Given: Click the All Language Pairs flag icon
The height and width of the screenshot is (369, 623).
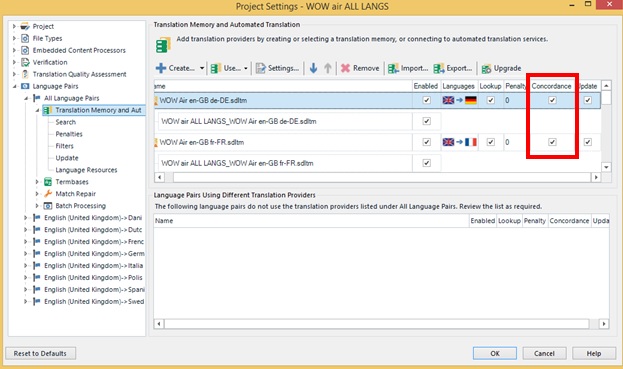Looking at the screenshot, I should pyautogui.click(x=37, y=98).
